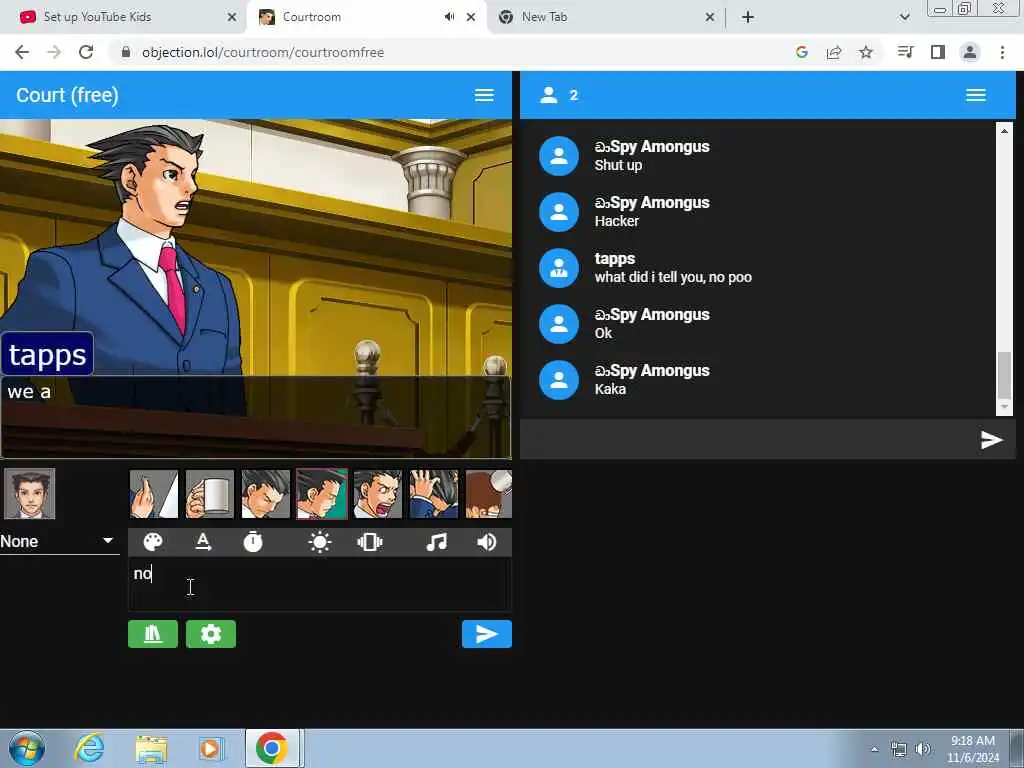Open the chat panel hamburger menu
1024x768 pixels.
coord(976,95)
